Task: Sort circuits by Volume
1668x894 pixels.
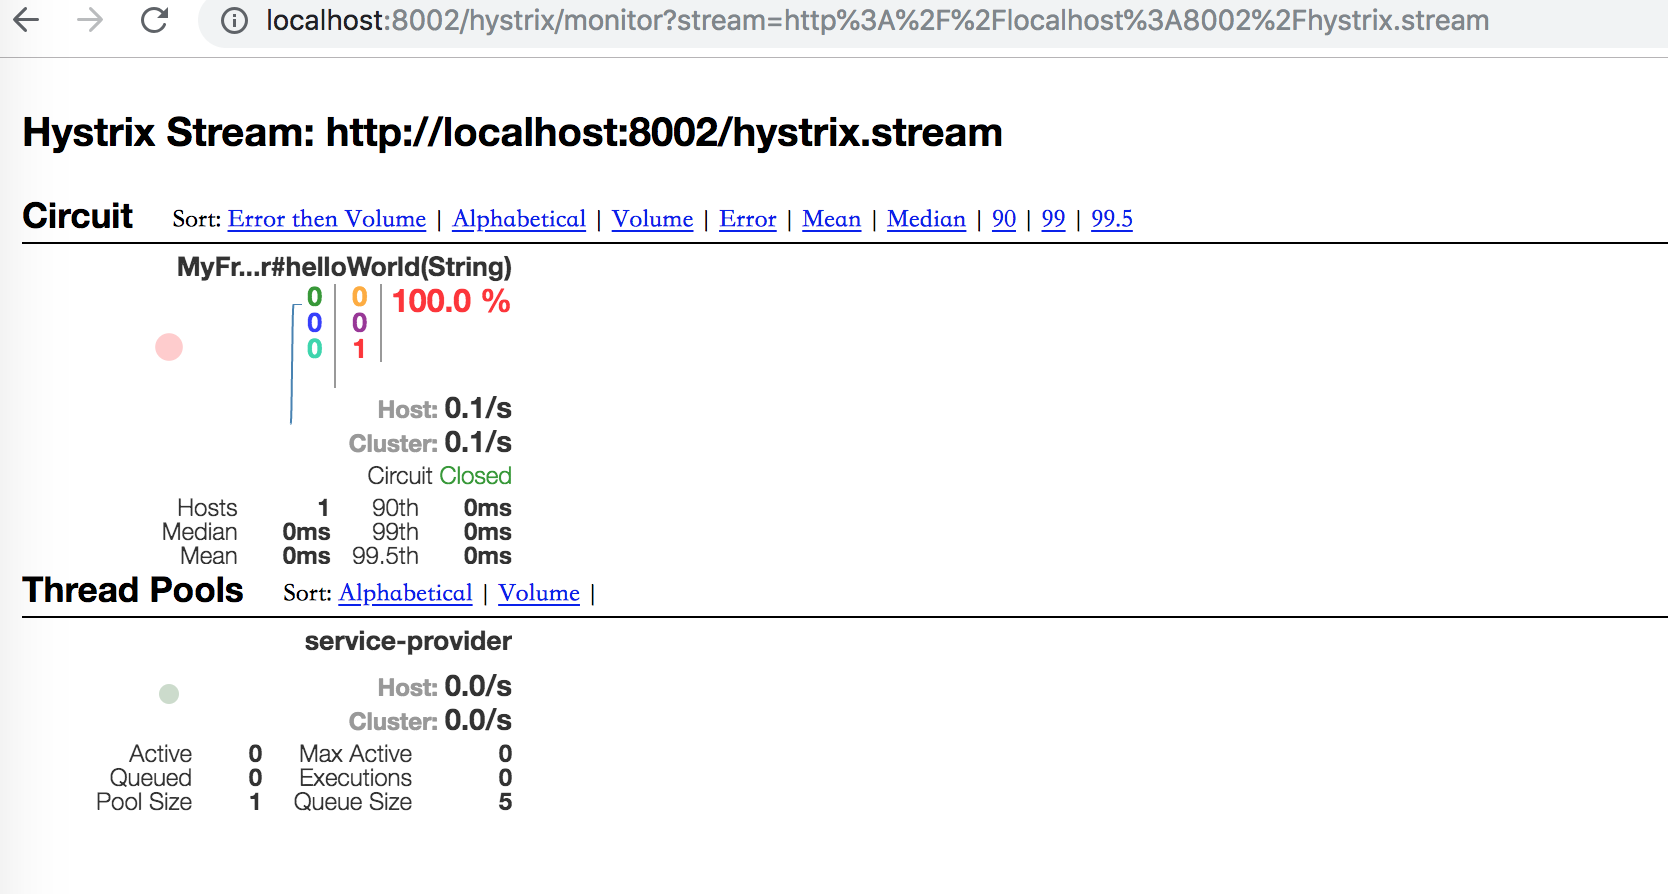Action: 652,219
